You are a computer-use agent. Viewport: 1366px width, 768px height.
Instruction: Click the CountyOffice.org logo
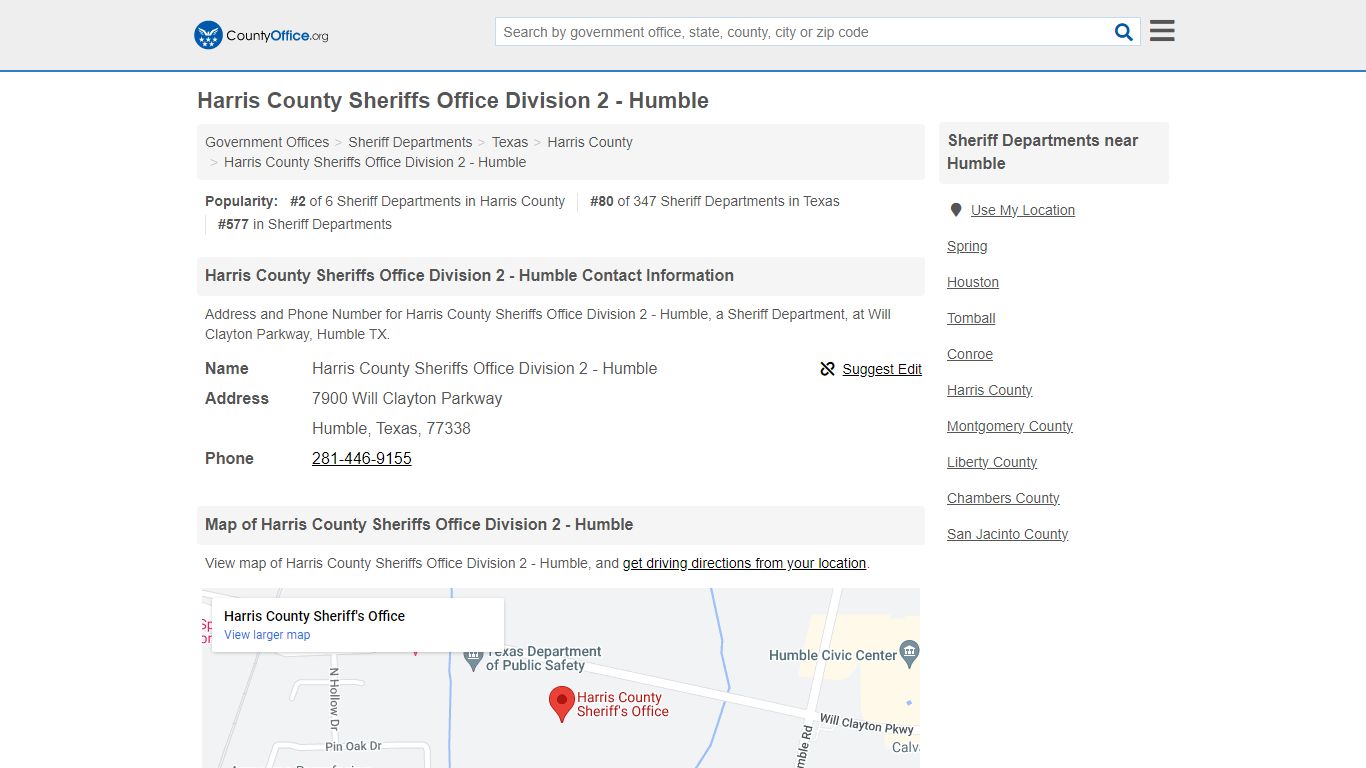[261, 35]
